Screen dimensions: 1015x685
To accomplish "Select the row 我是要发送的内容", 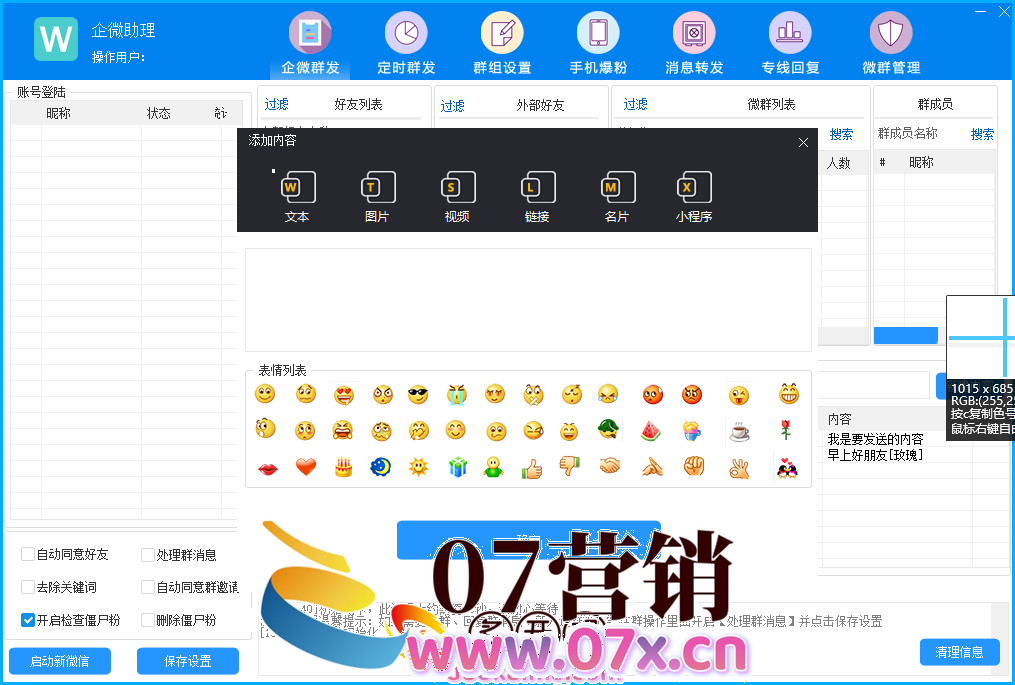I will click(x=876, y=439).
